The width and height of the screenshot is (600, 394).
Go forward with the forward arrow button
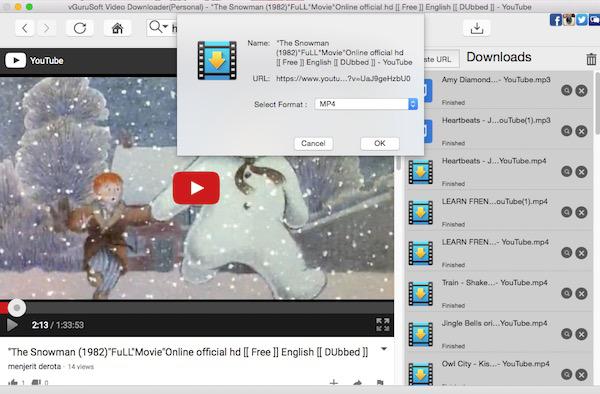point(46,28)
